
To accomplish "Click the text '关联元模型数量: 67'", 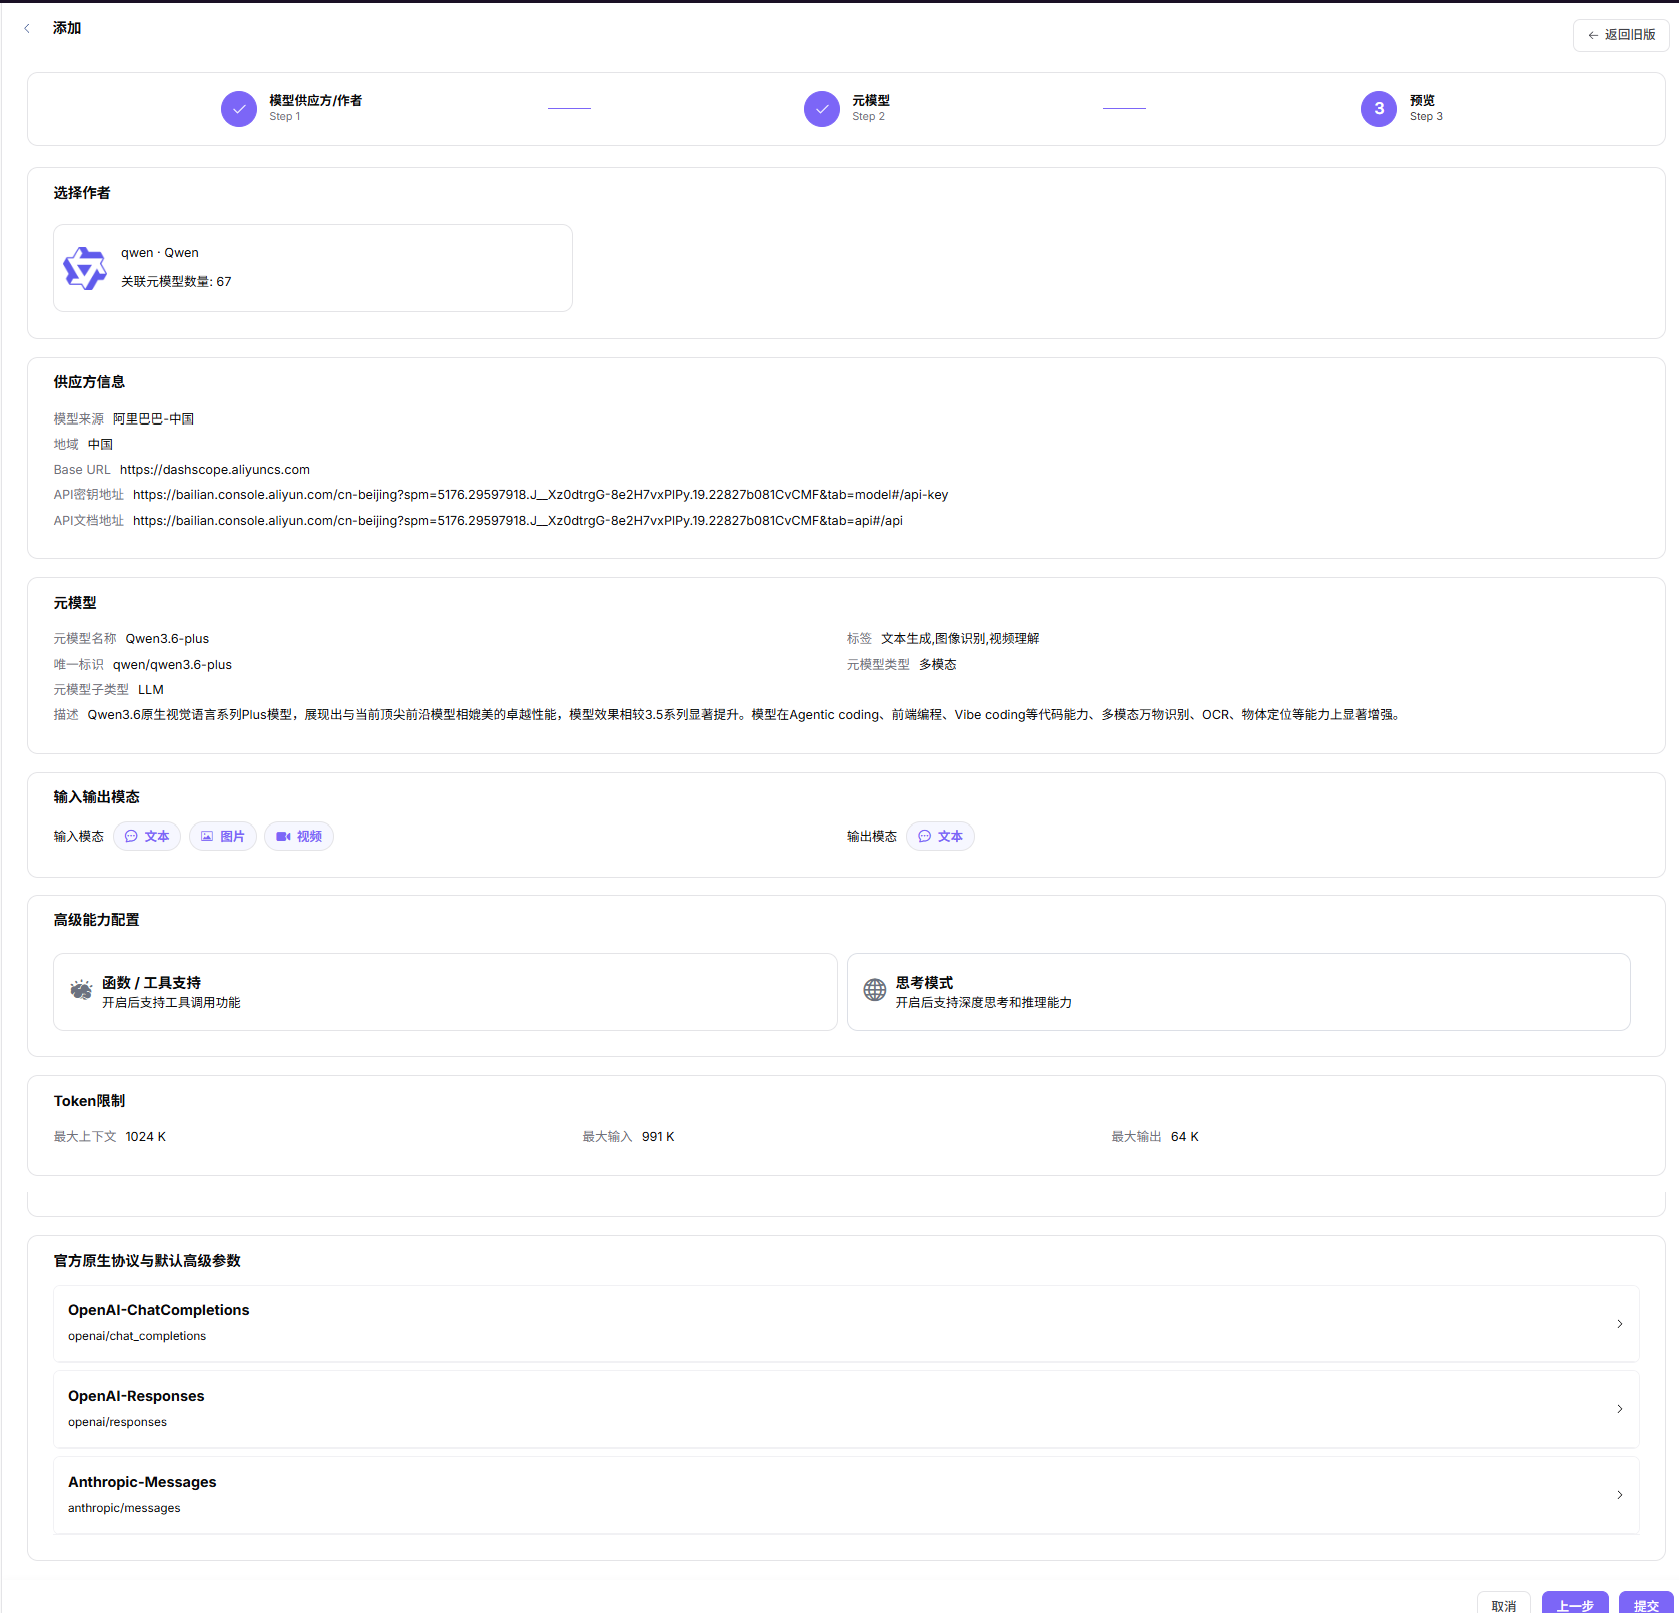I will tap(176, 282).
